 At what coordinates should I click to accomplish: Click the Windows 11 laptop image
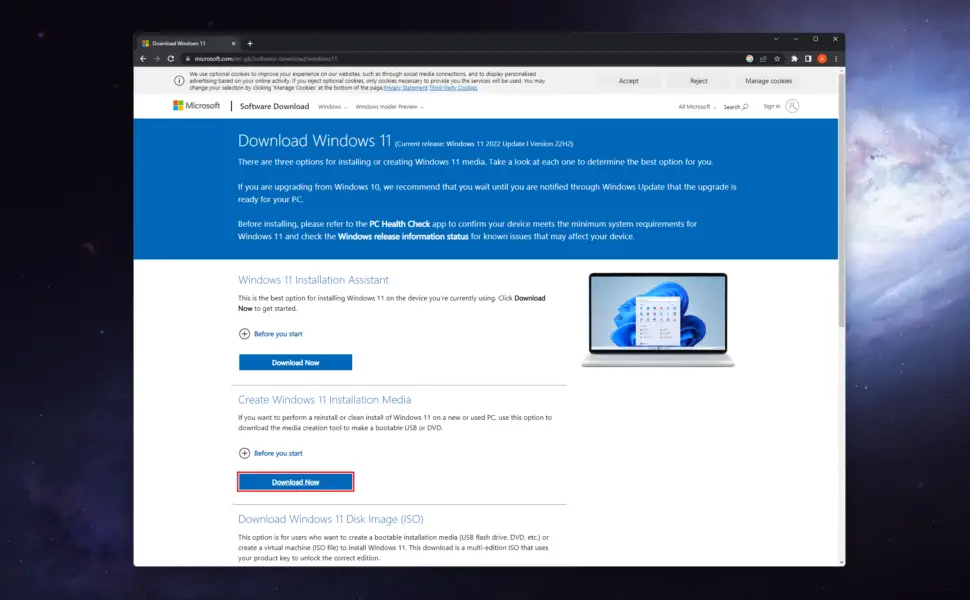pyautogui.click(x=658, y=320)
